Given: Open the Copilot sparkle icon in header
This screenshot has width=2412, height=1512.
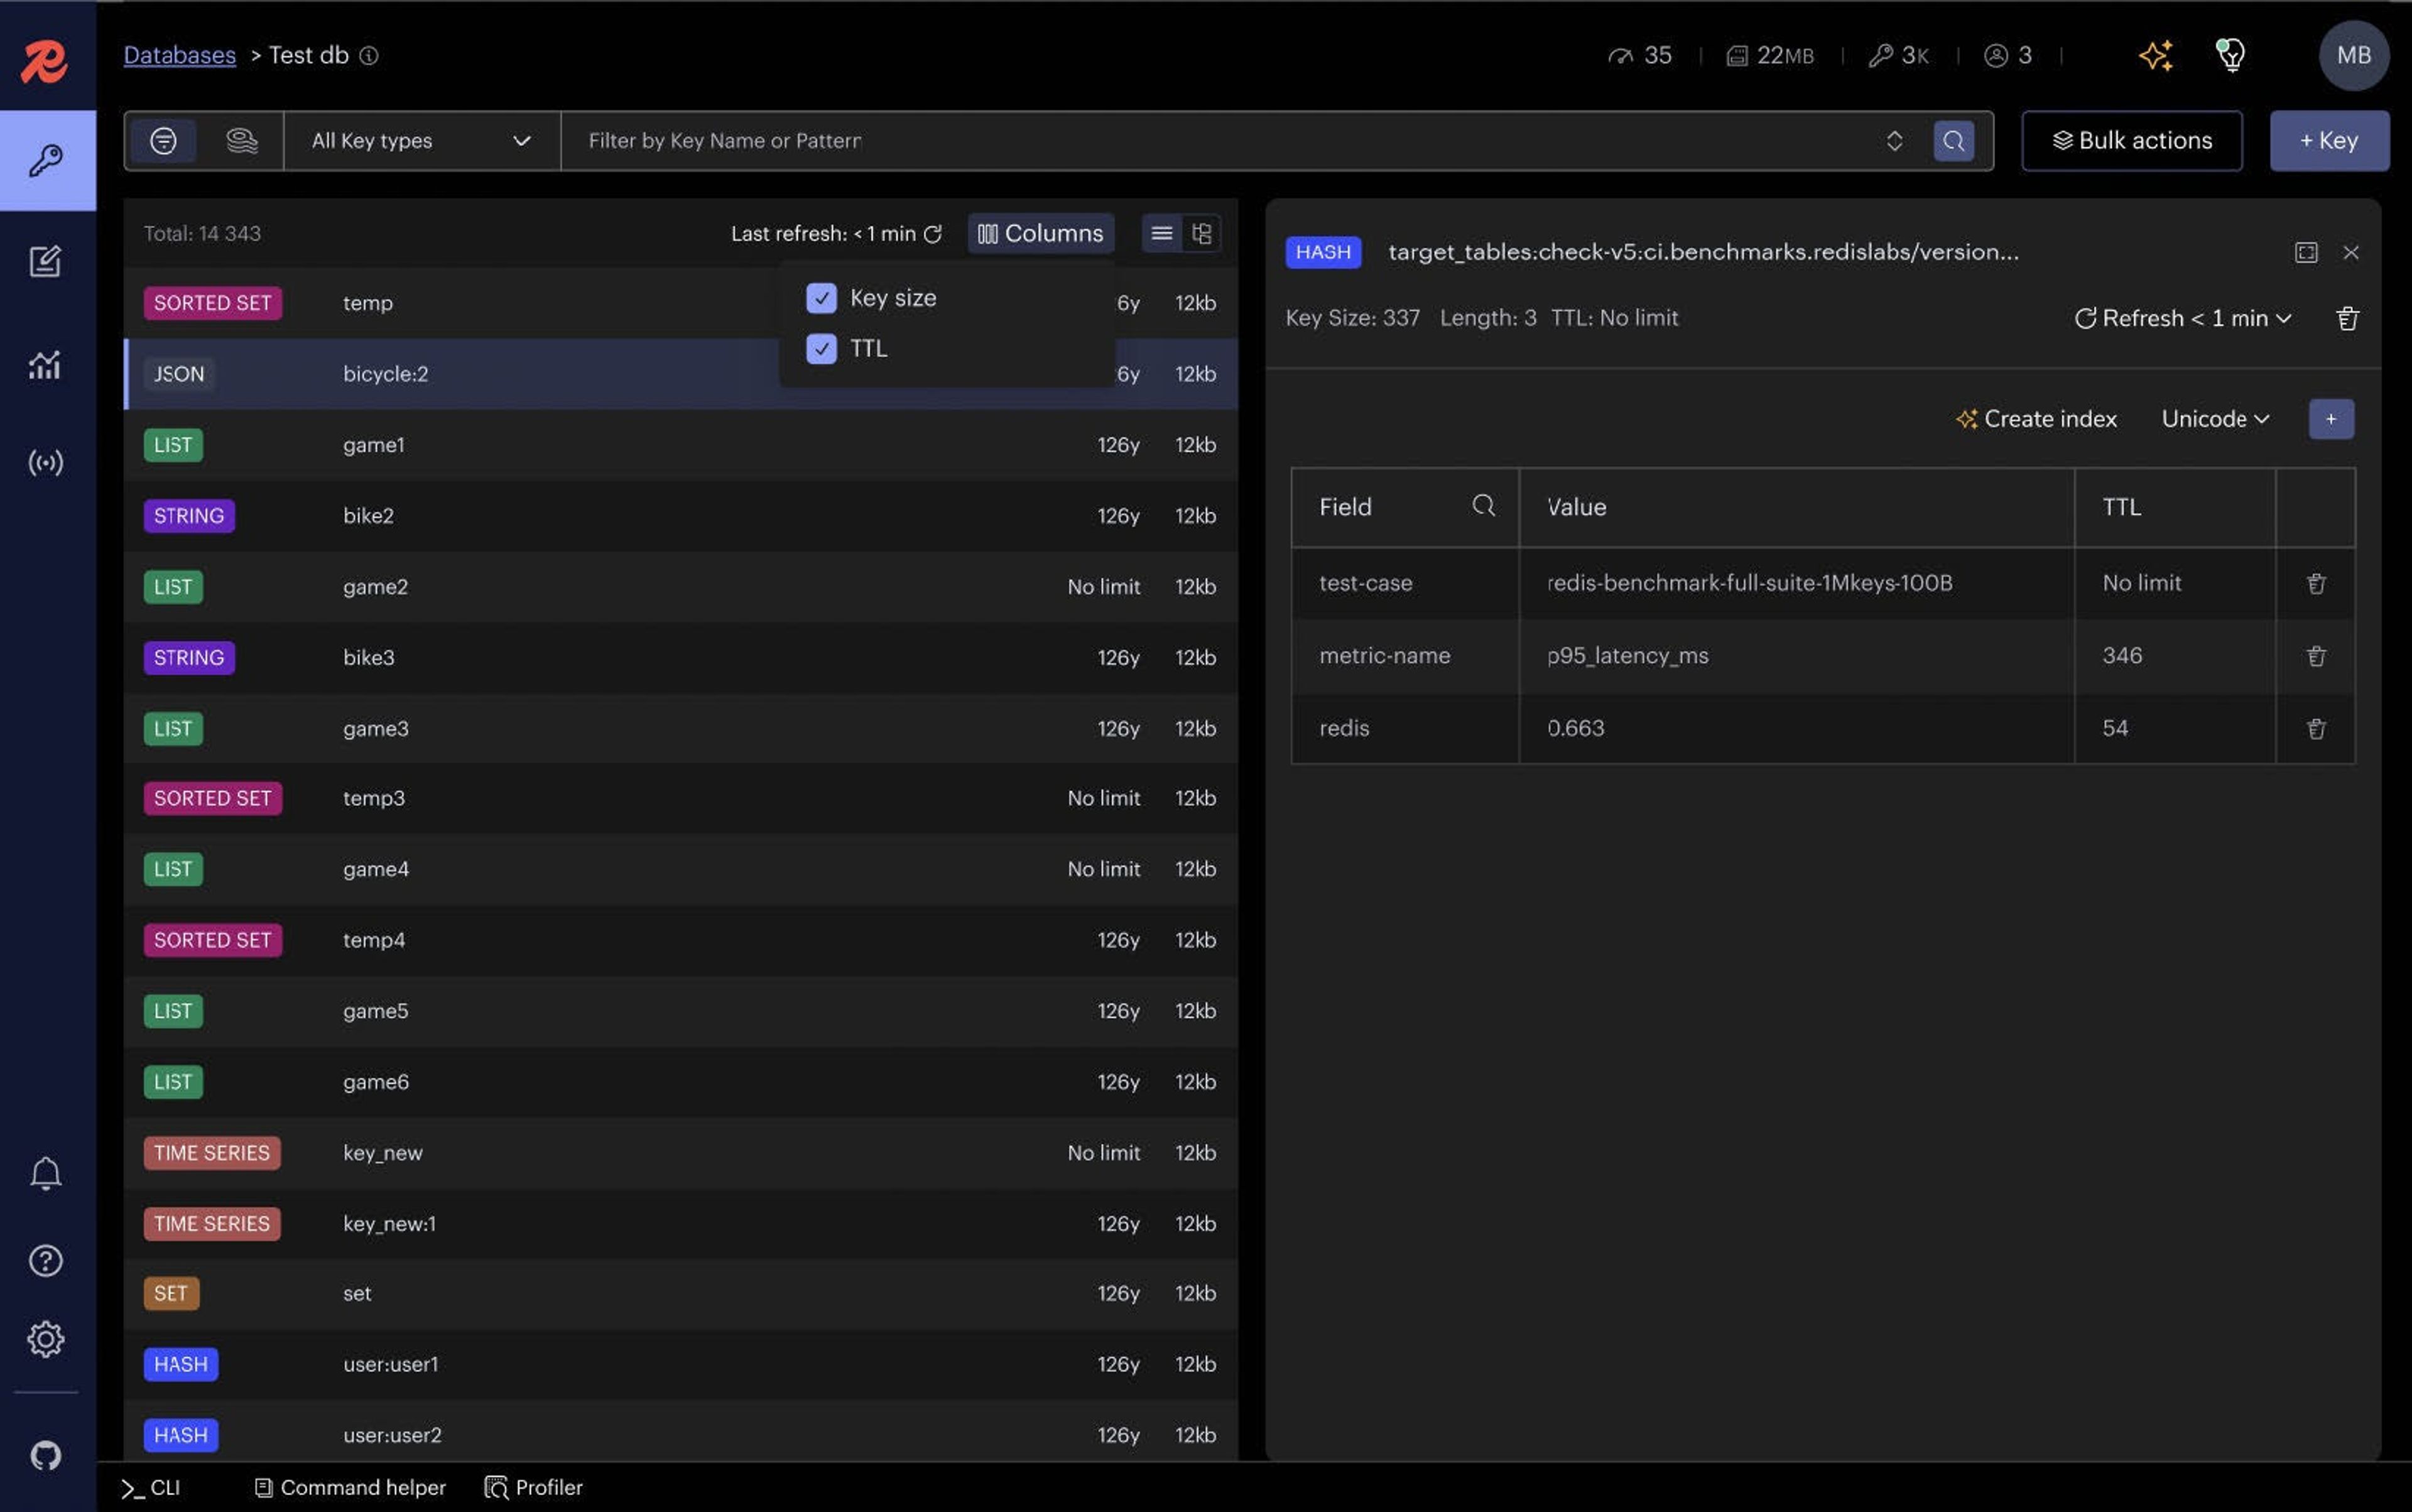Looking at the screenshot, I should point(2155,55).
